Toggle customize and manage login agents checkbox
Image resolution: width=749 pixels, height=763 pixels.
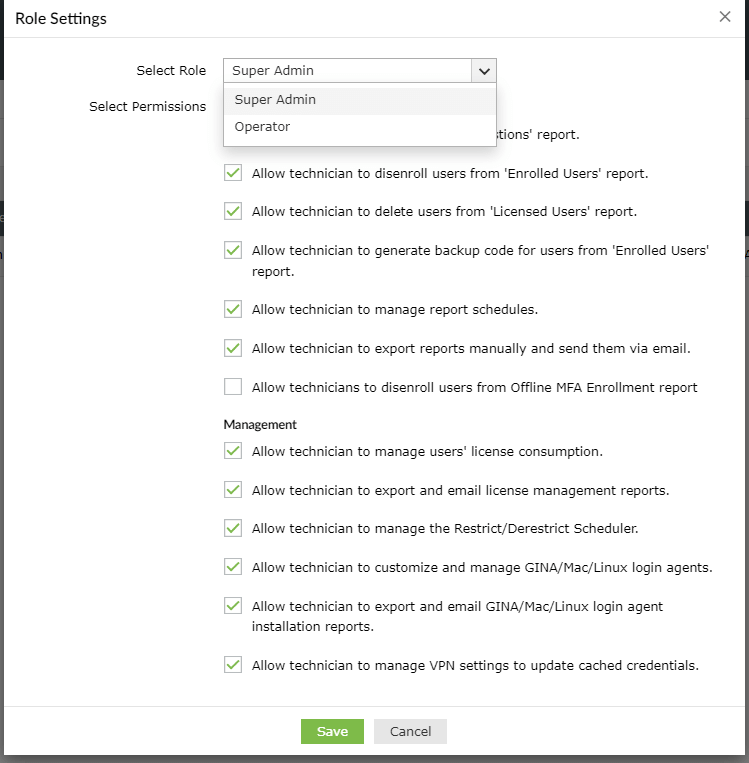pos(233,567)
